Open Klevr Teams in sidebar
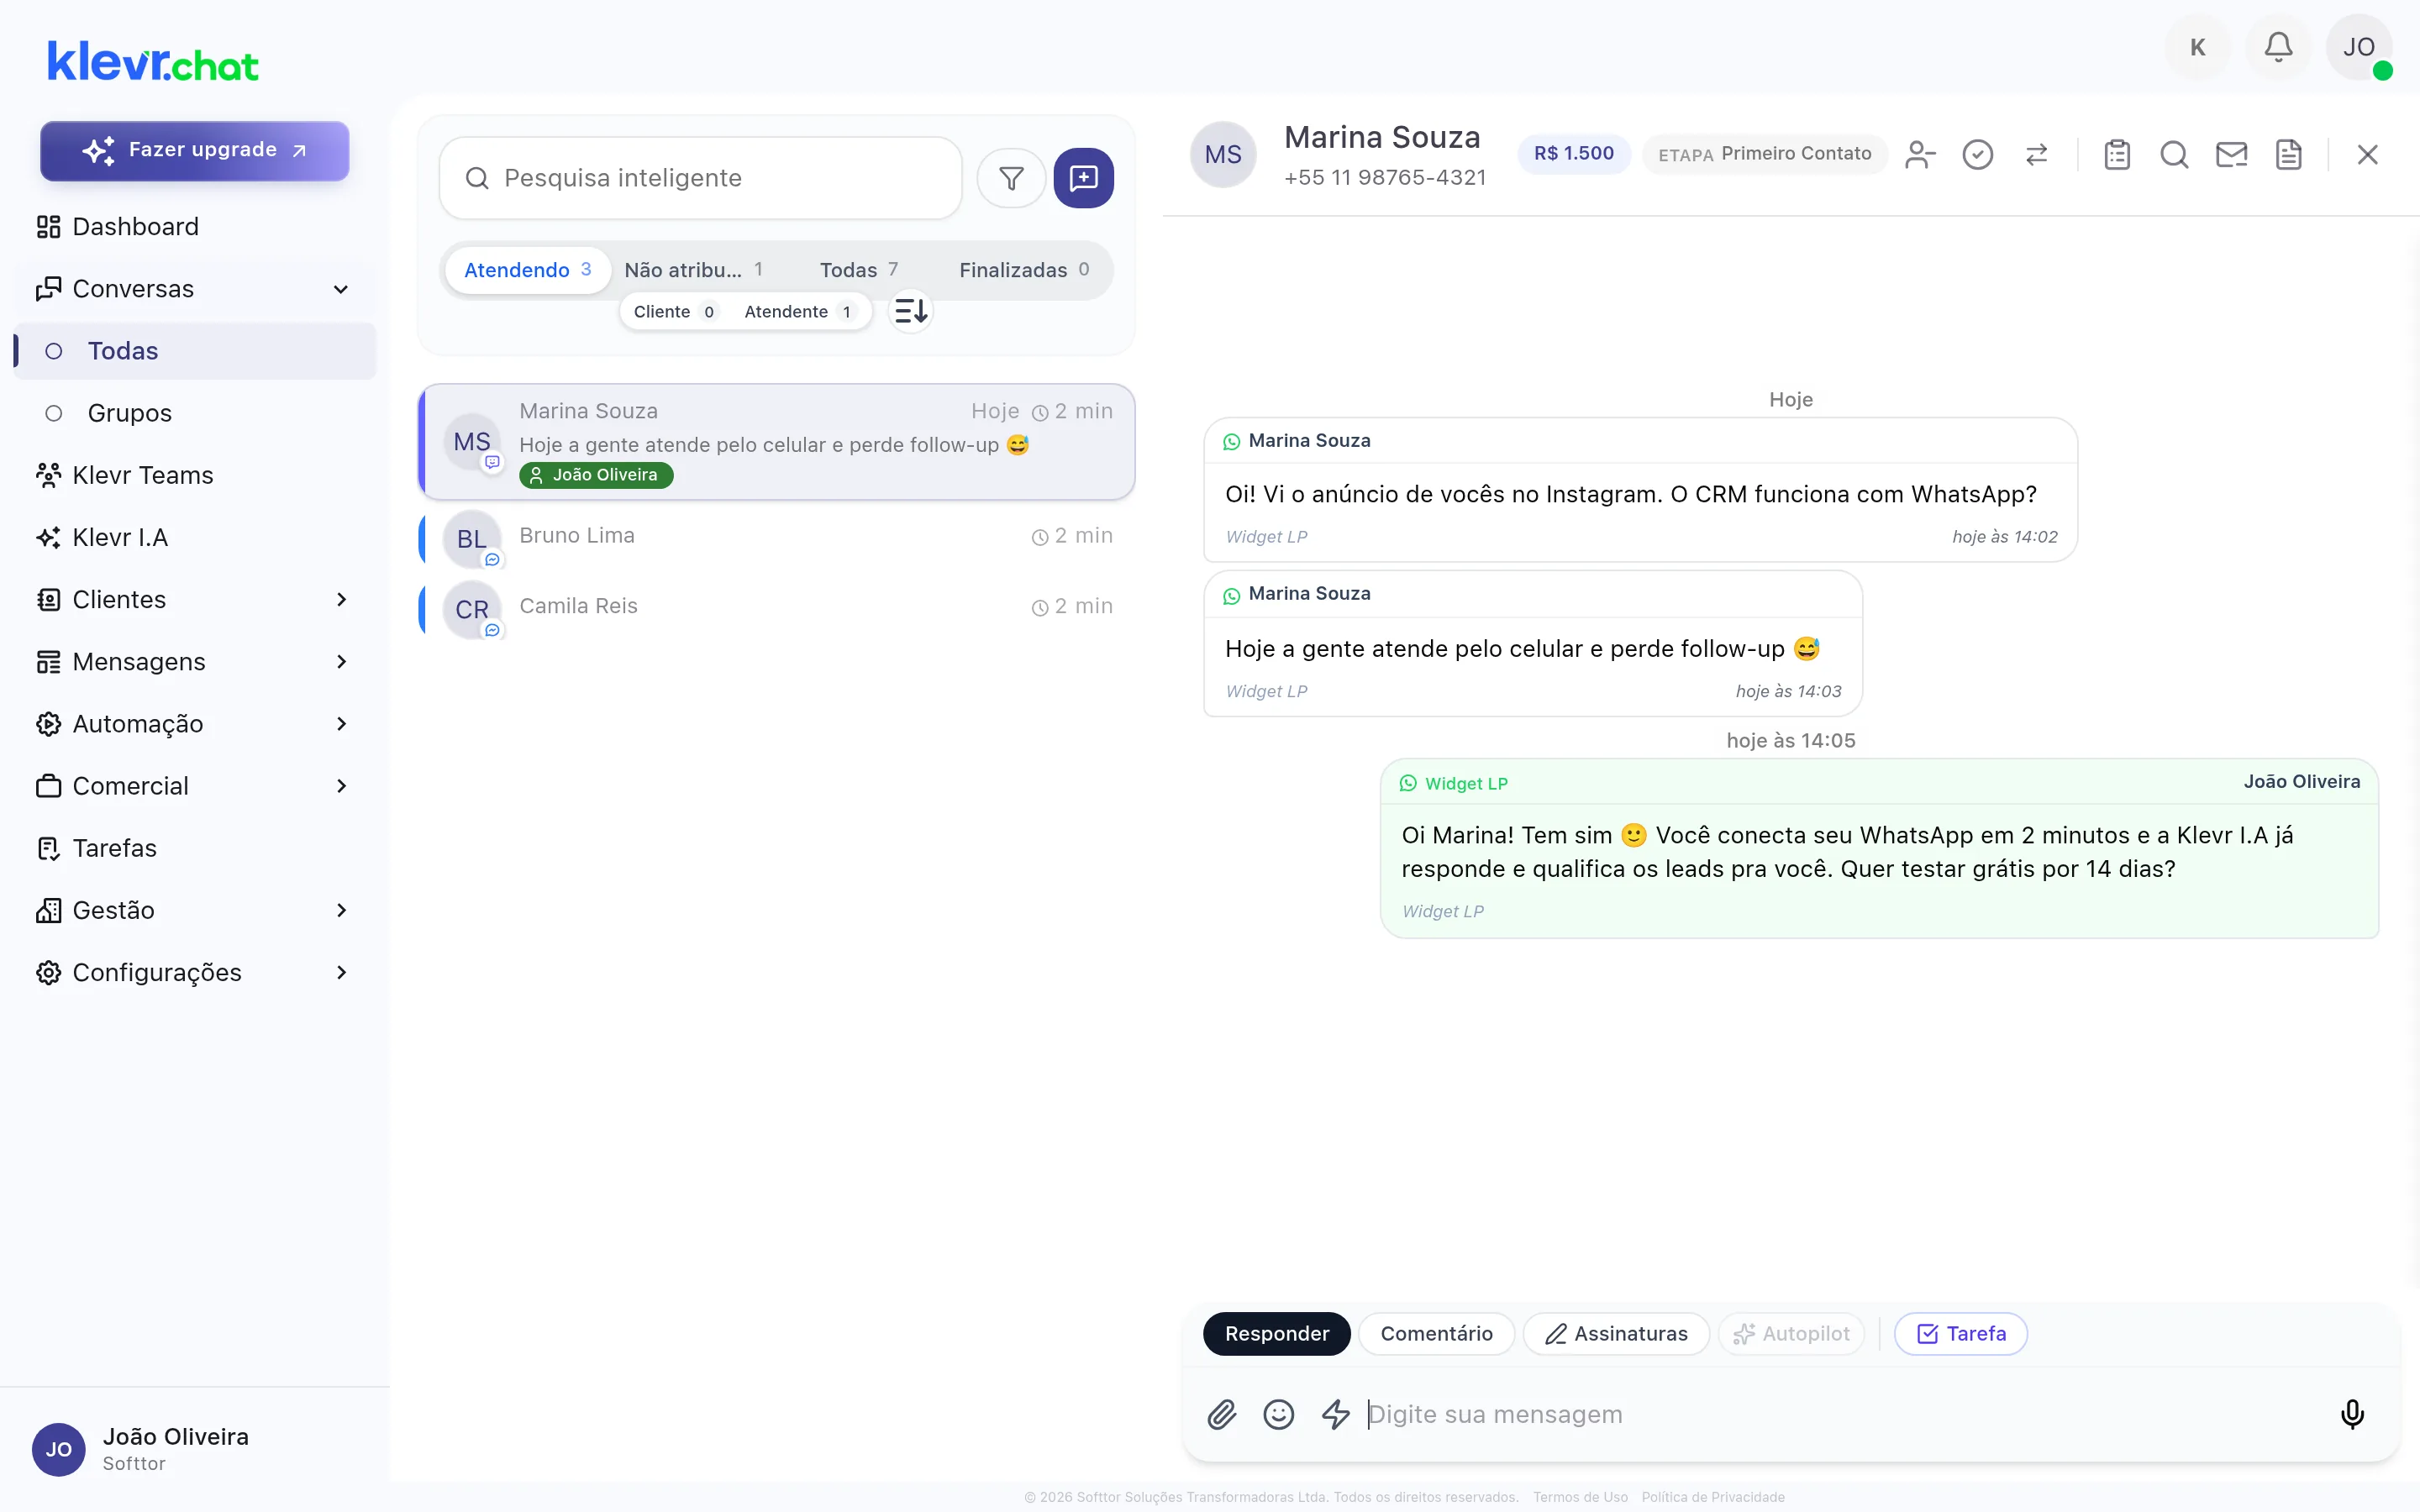This screenshot has height=1512, width=2420. [195, 475]
